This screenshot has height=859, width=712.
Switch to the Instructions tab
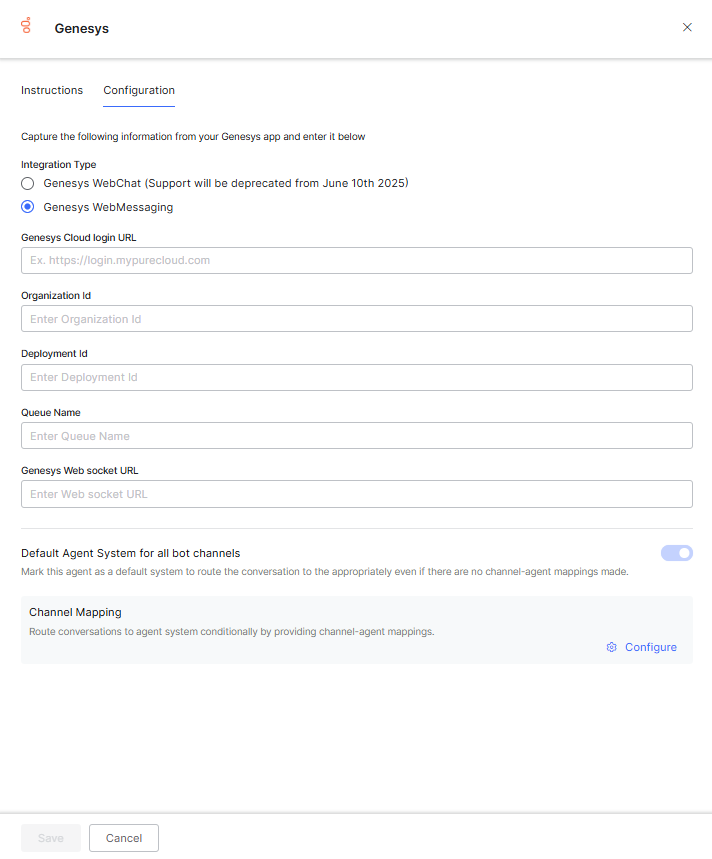click(52, 90)
